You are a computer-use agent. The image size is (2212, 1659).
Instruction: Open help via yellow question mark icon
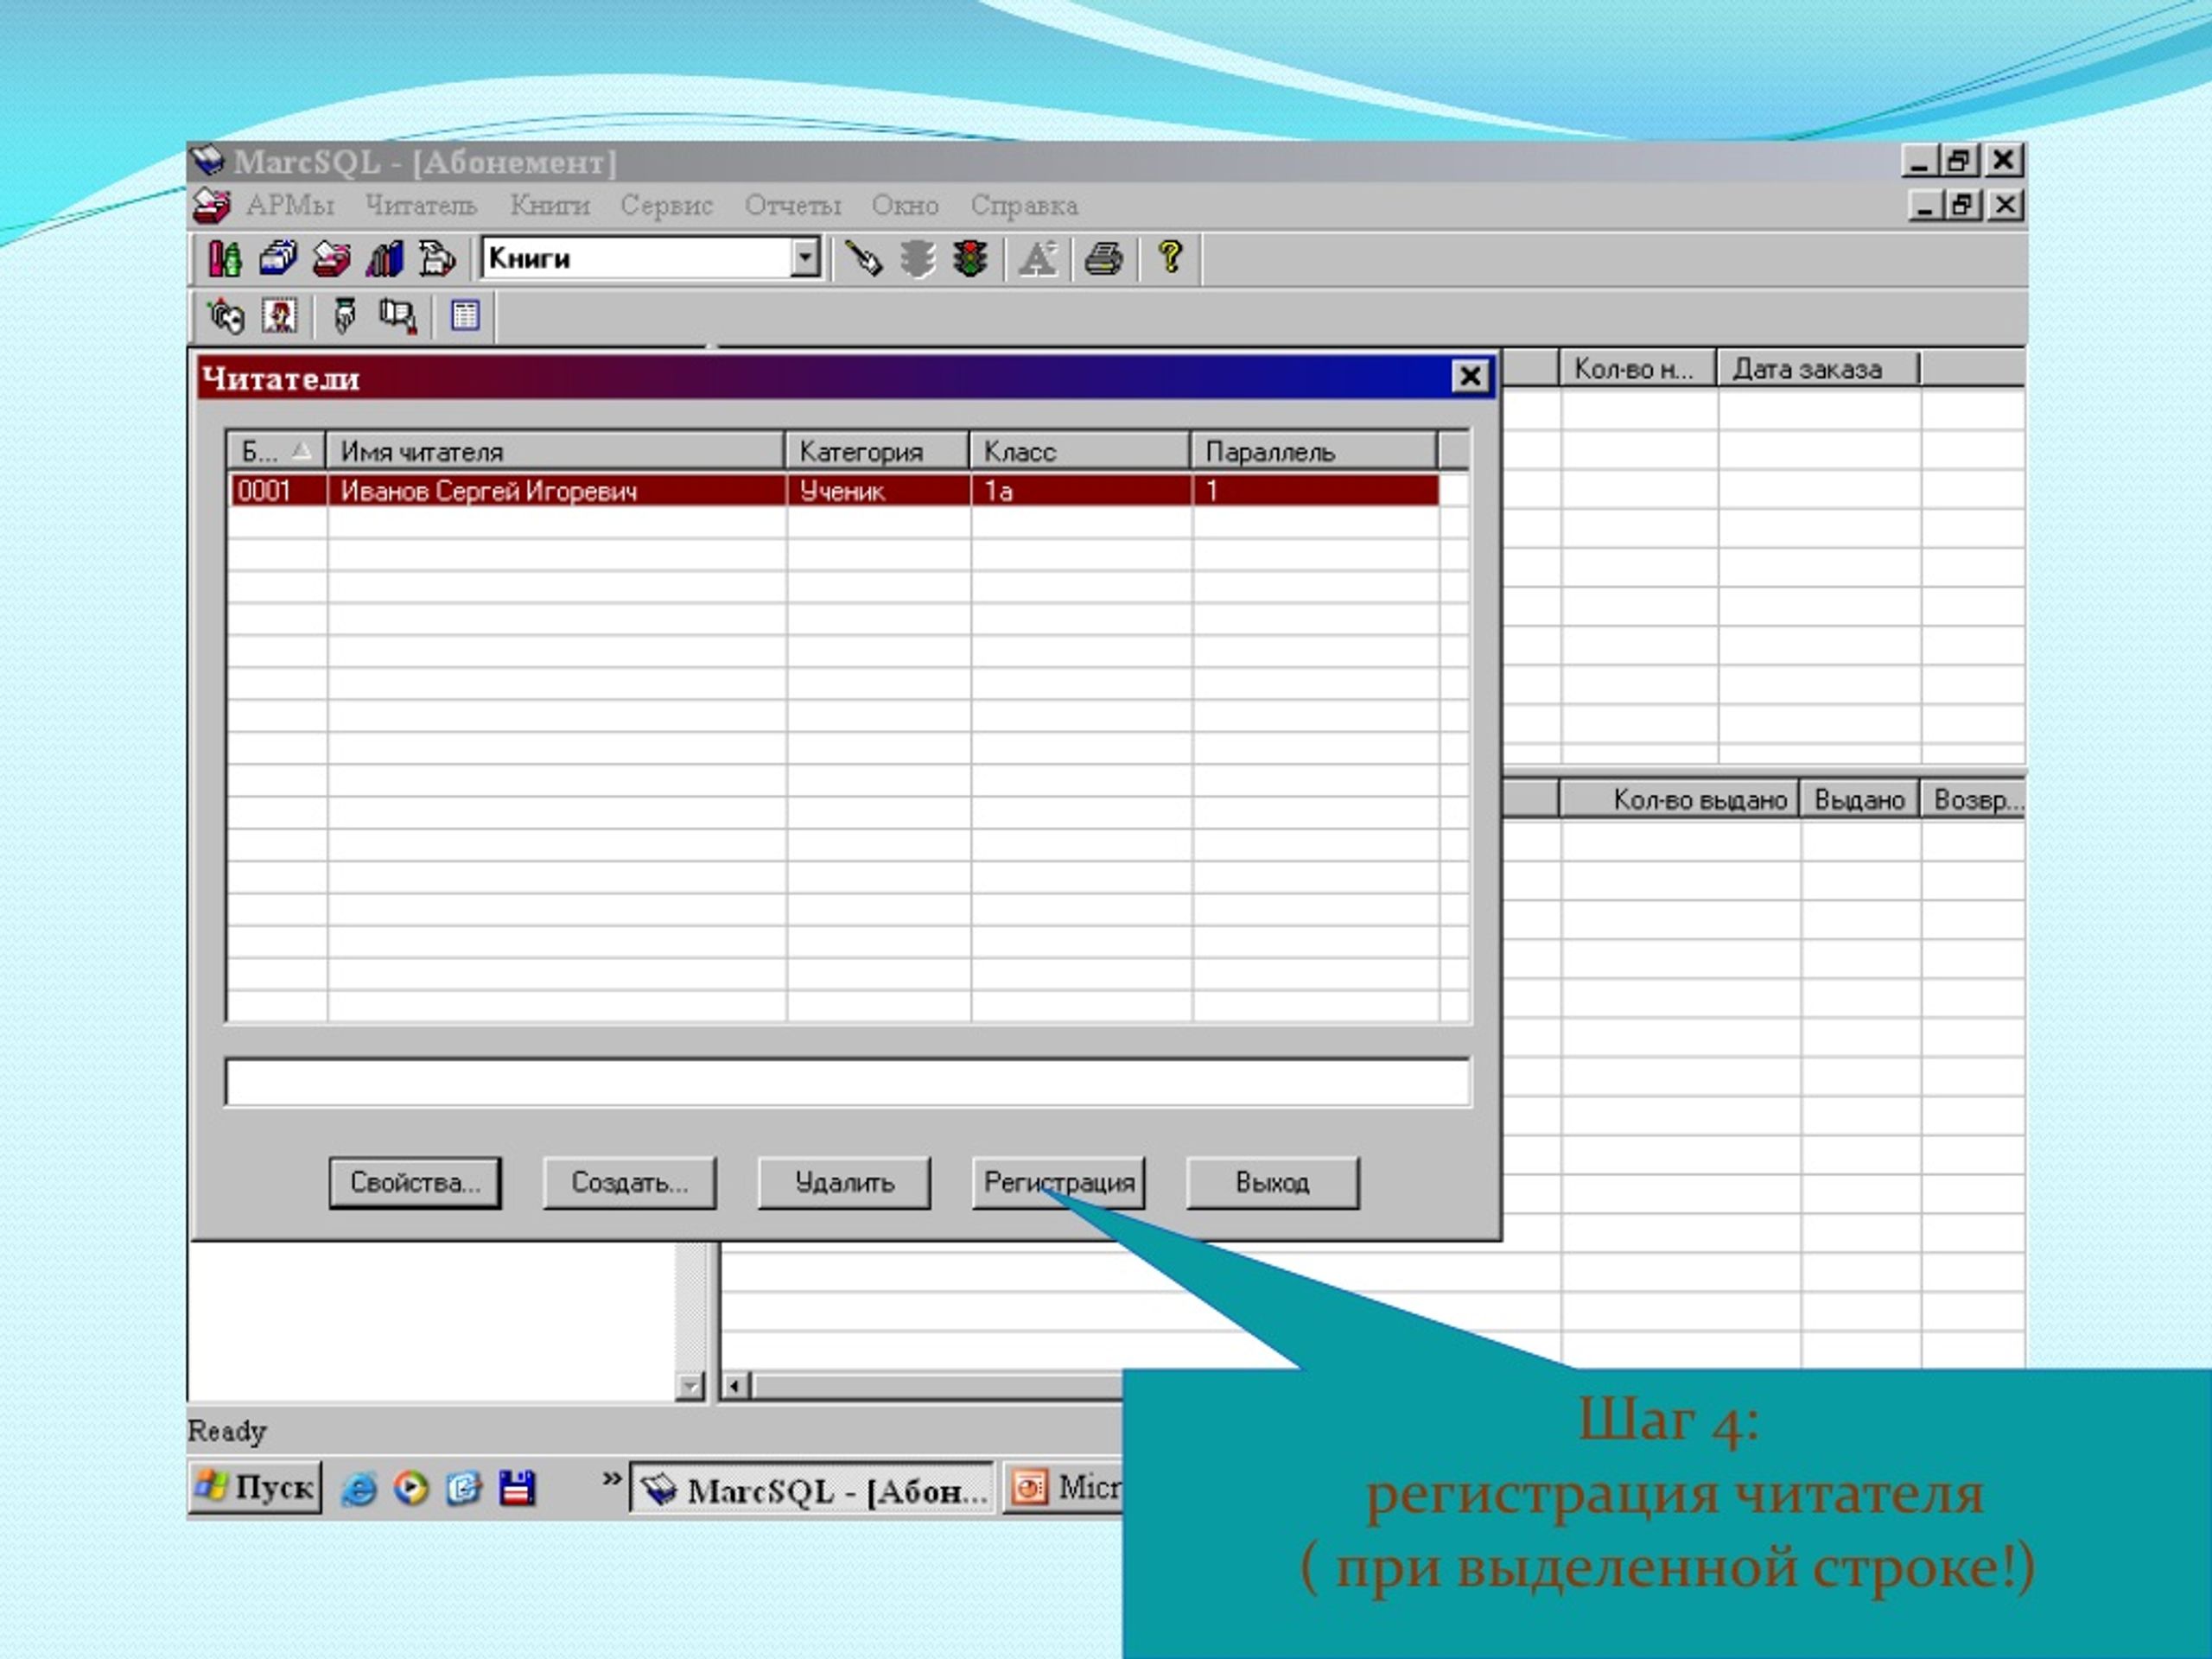click(x=1170, y=258)
